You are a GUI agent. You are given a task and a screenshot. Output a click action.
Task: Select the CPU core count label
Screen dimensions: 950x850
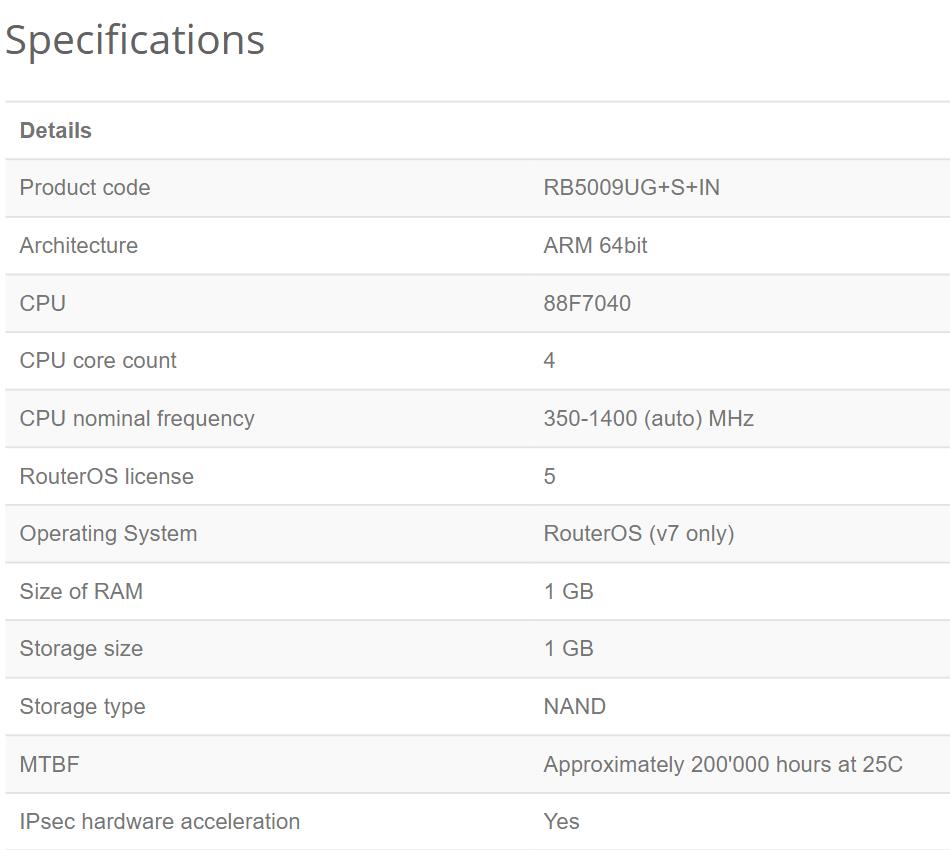pos(98,361)
